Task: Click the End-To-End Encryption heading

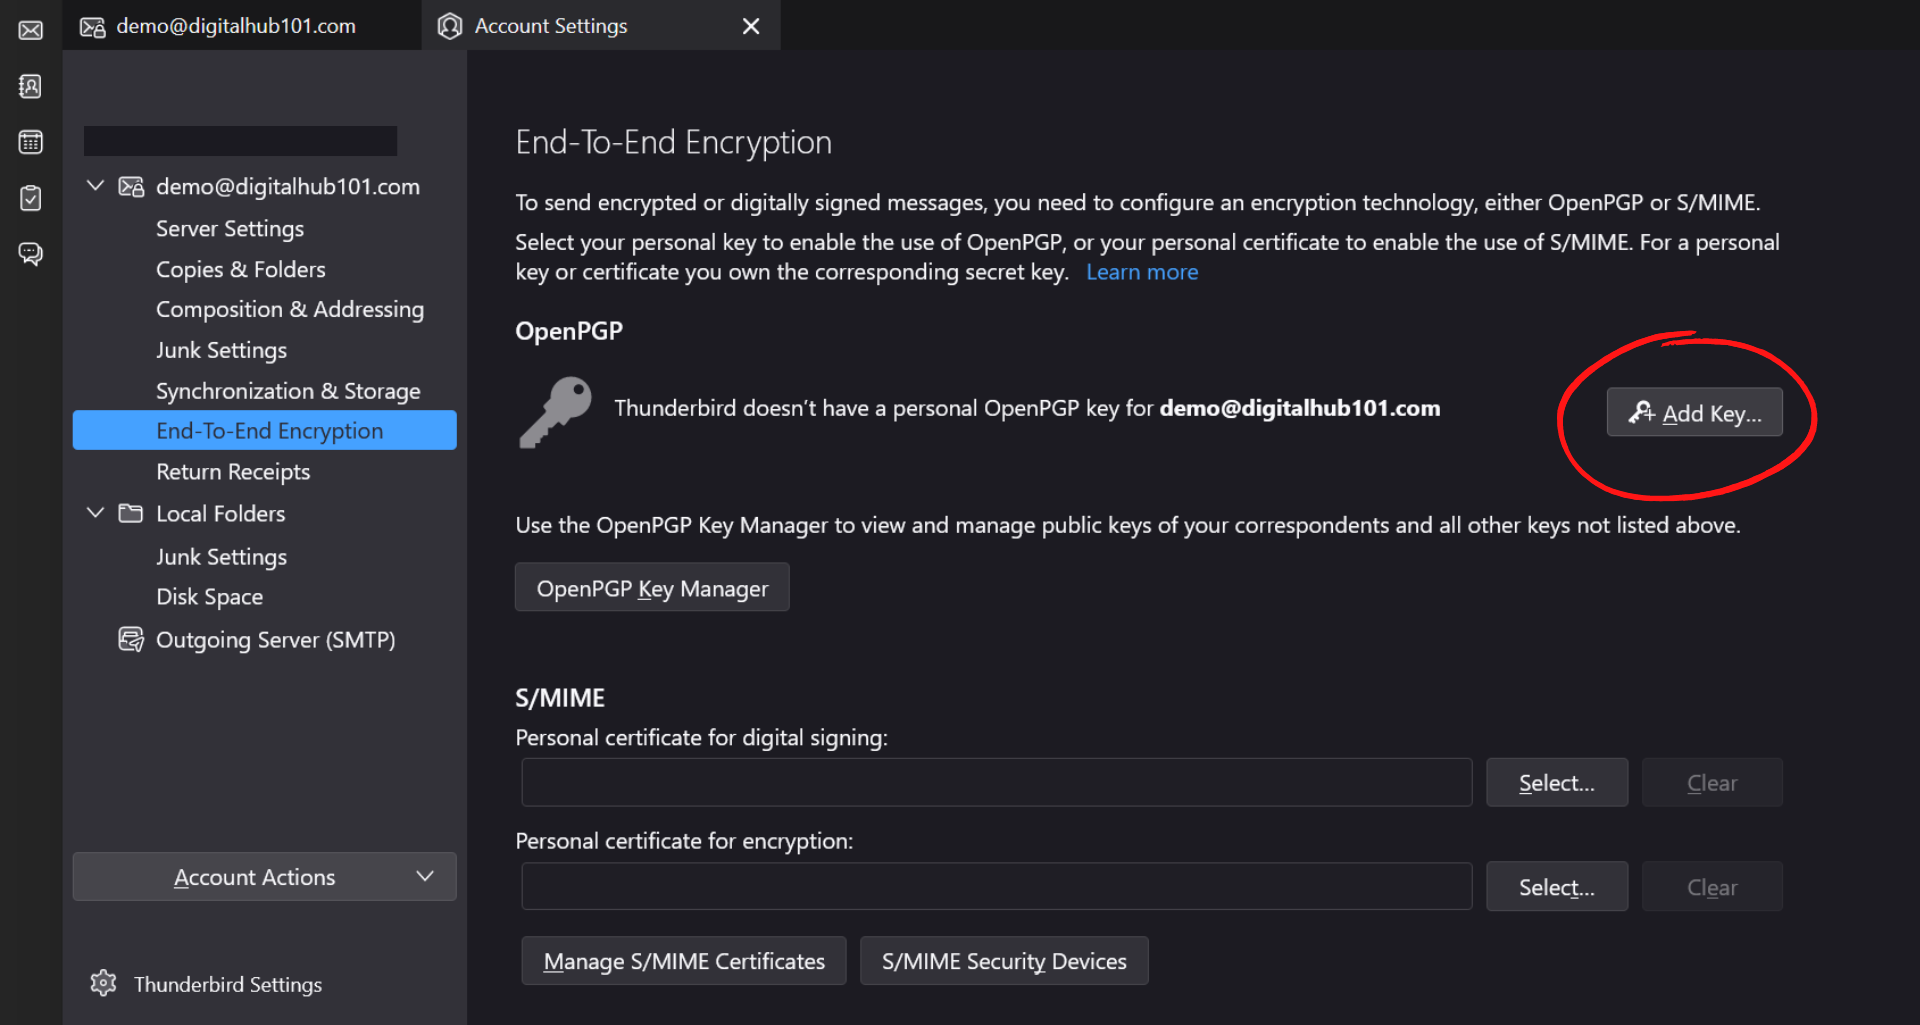Action: tap(673, 143)
